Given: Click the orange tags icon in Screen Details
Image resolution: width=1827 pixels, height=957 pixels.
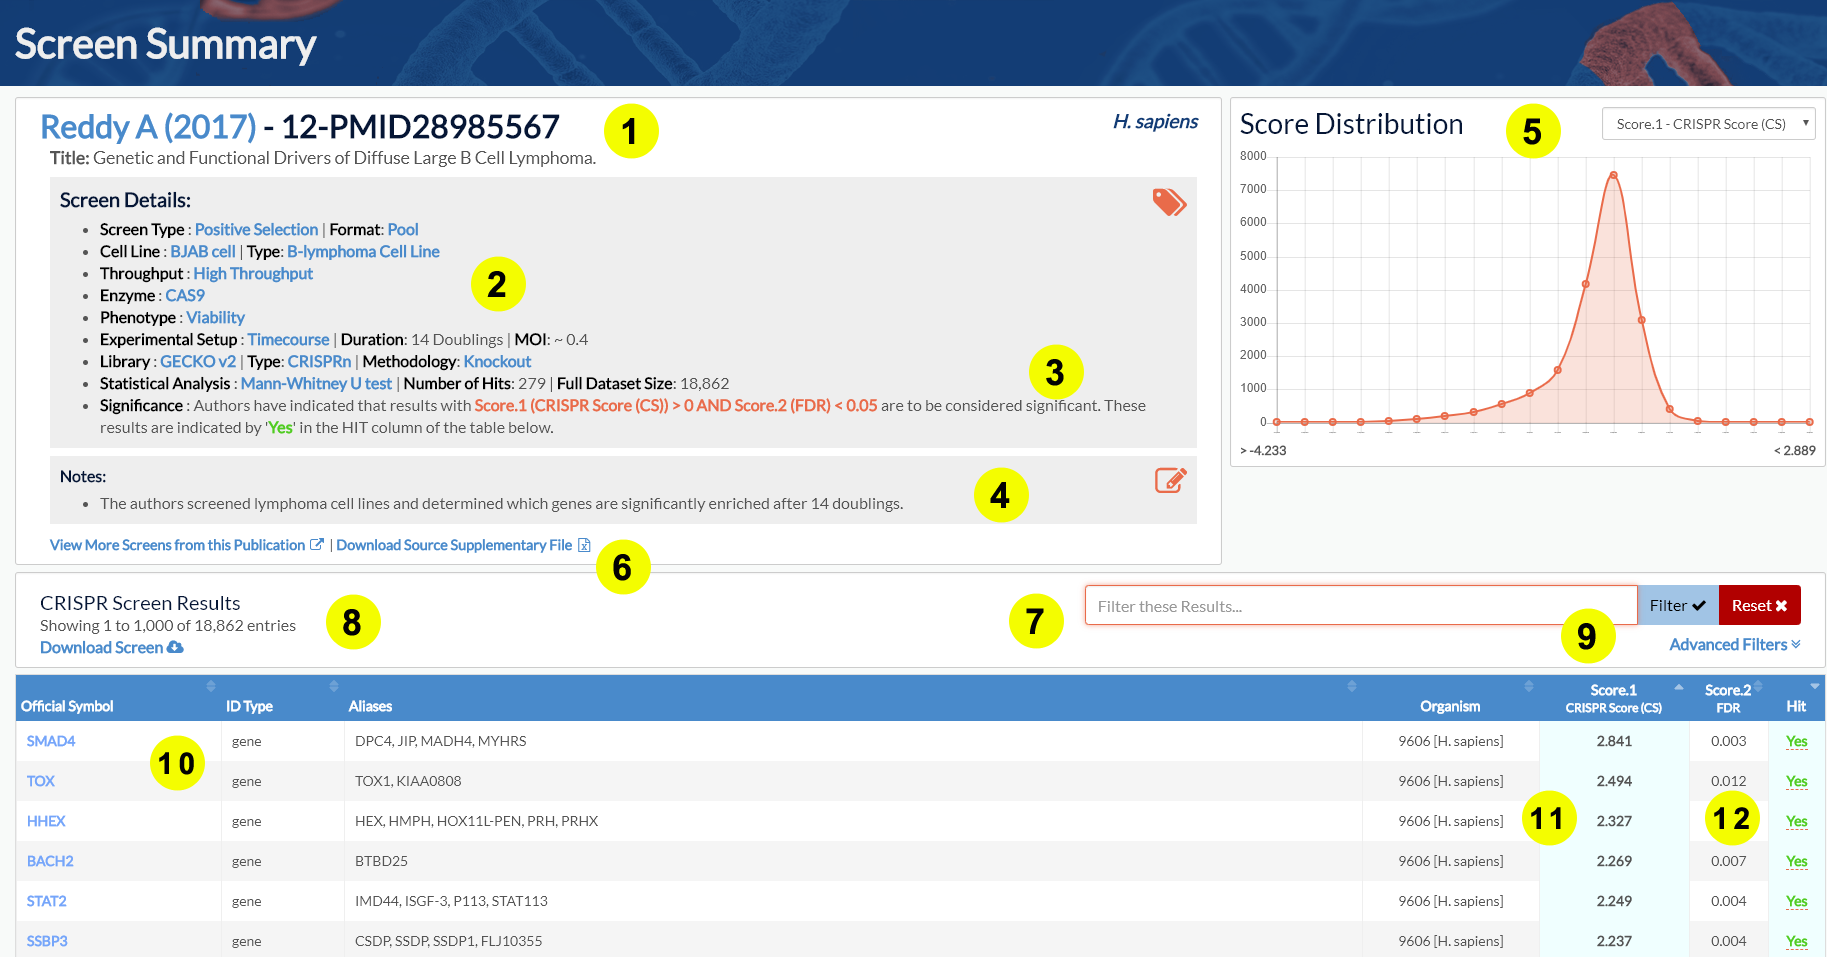Looking at the screenshot, I should point(1168,202).
